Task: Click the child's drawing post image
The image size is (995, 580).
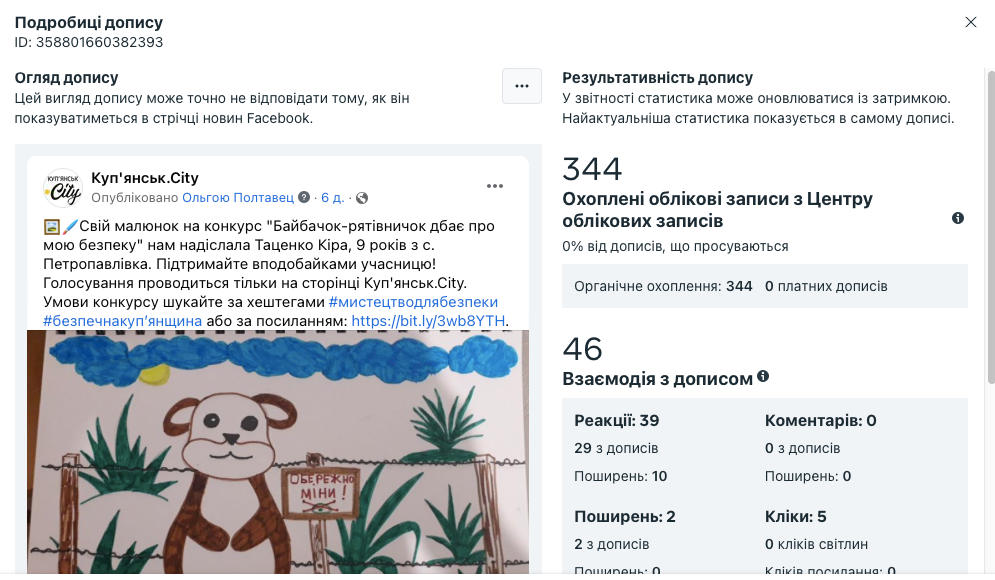Action: (x=277, y=452)
